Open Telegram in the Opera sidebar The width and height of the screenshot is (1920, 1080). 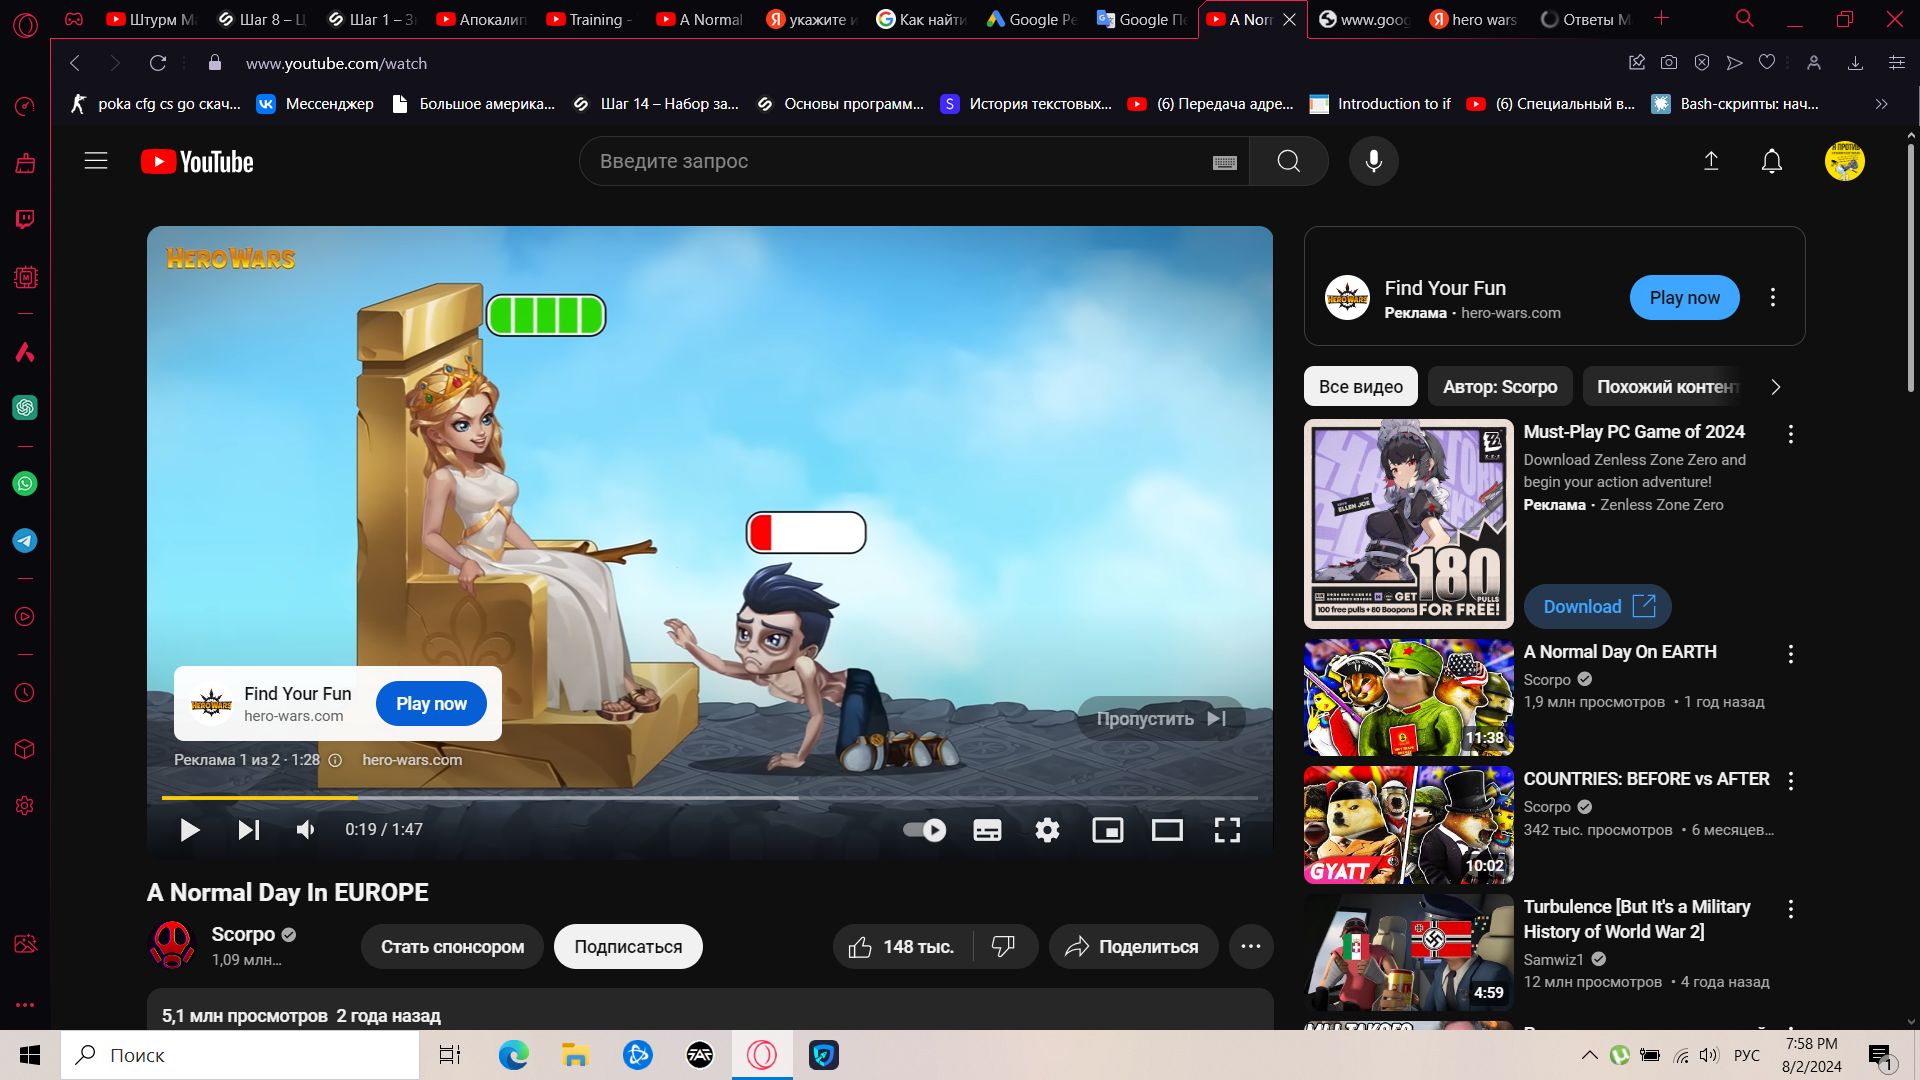coord(25,541)
